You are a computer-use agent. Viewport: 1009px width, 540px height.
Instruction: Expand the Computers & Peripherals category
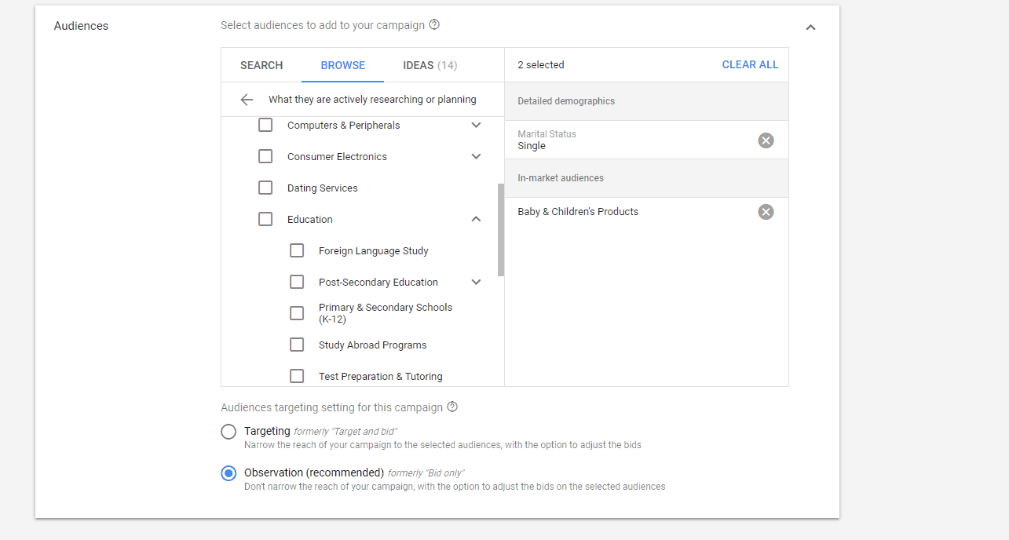click(476, 125)
